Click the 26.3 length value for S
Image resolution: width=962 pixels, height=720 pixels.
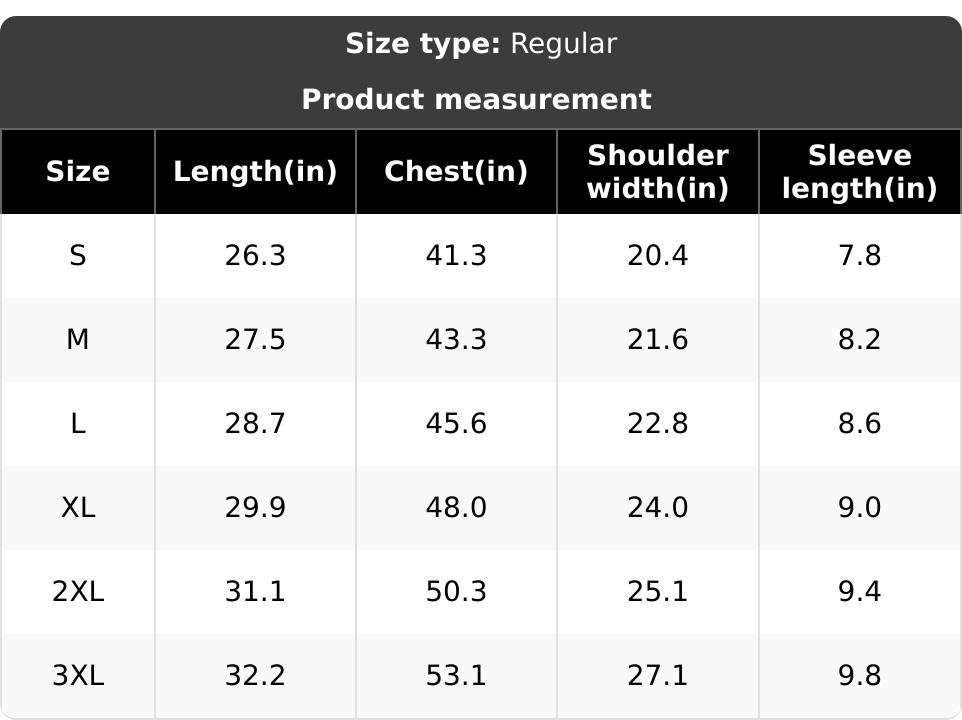pyautogui.click(x=255, y=255)
